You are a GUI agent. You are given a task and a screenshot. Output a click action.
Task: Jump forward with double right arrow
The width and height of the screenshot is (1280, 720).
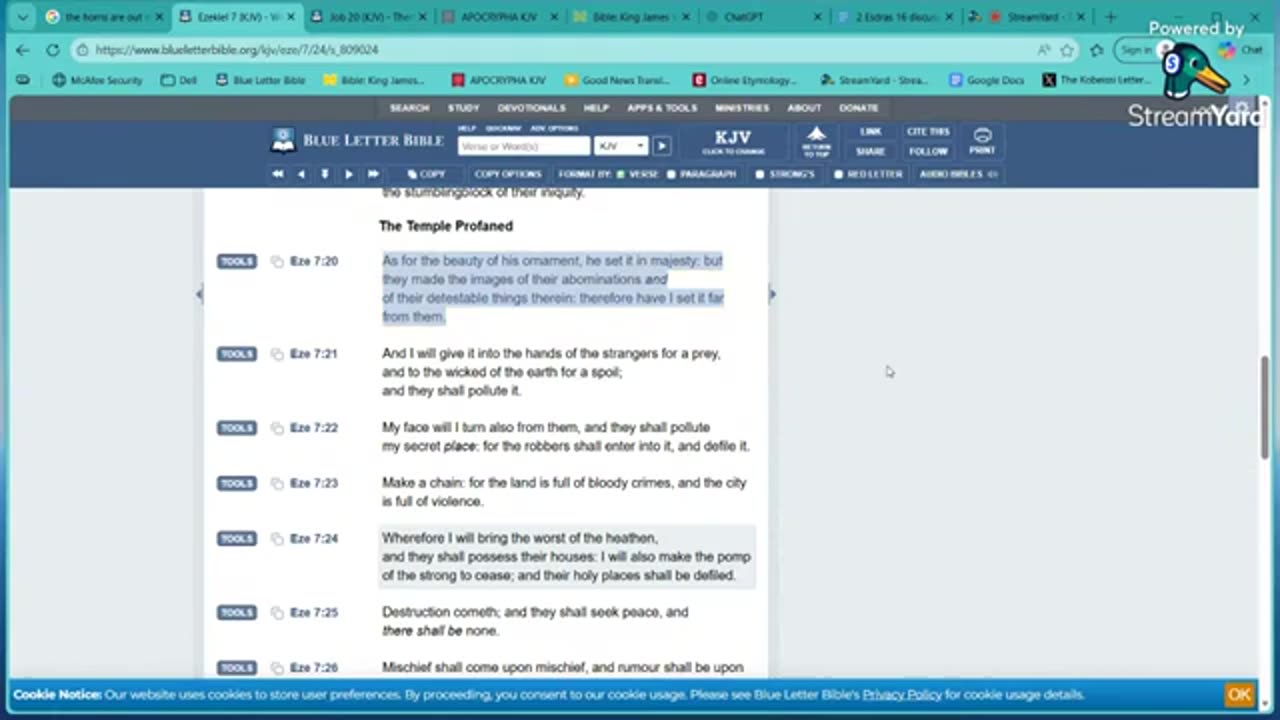pyautogui.click(x=373, y=174)
